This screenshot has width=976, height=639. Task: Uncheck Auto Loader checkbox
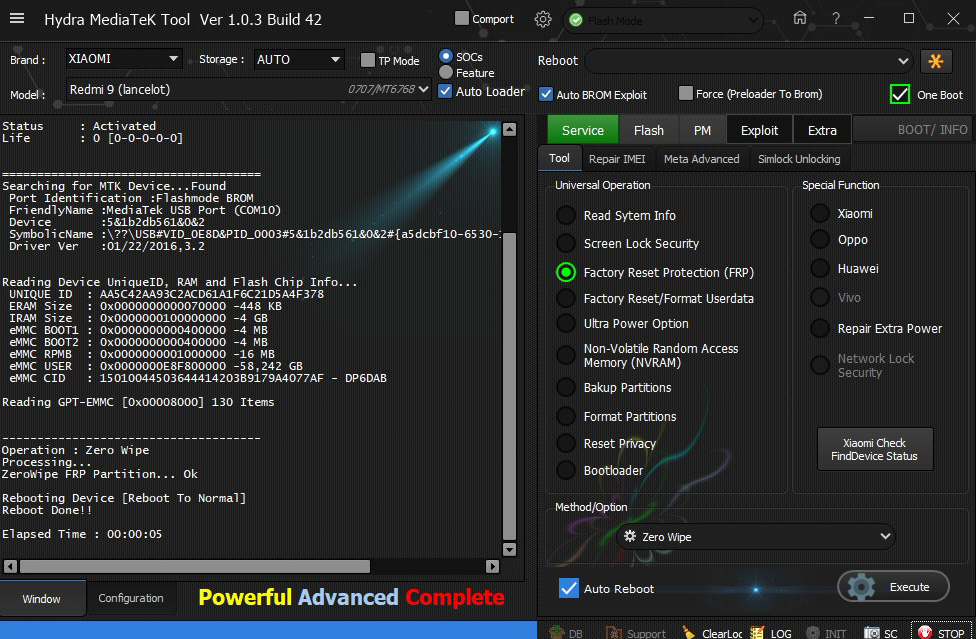[x=445, y=91]
